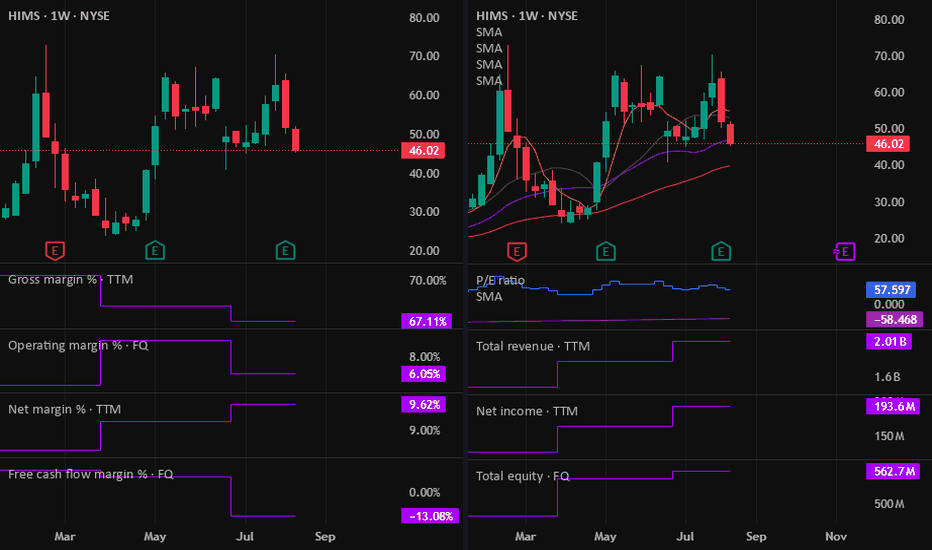Click the Sep label on the right time axis

click(x=756, y=536)
